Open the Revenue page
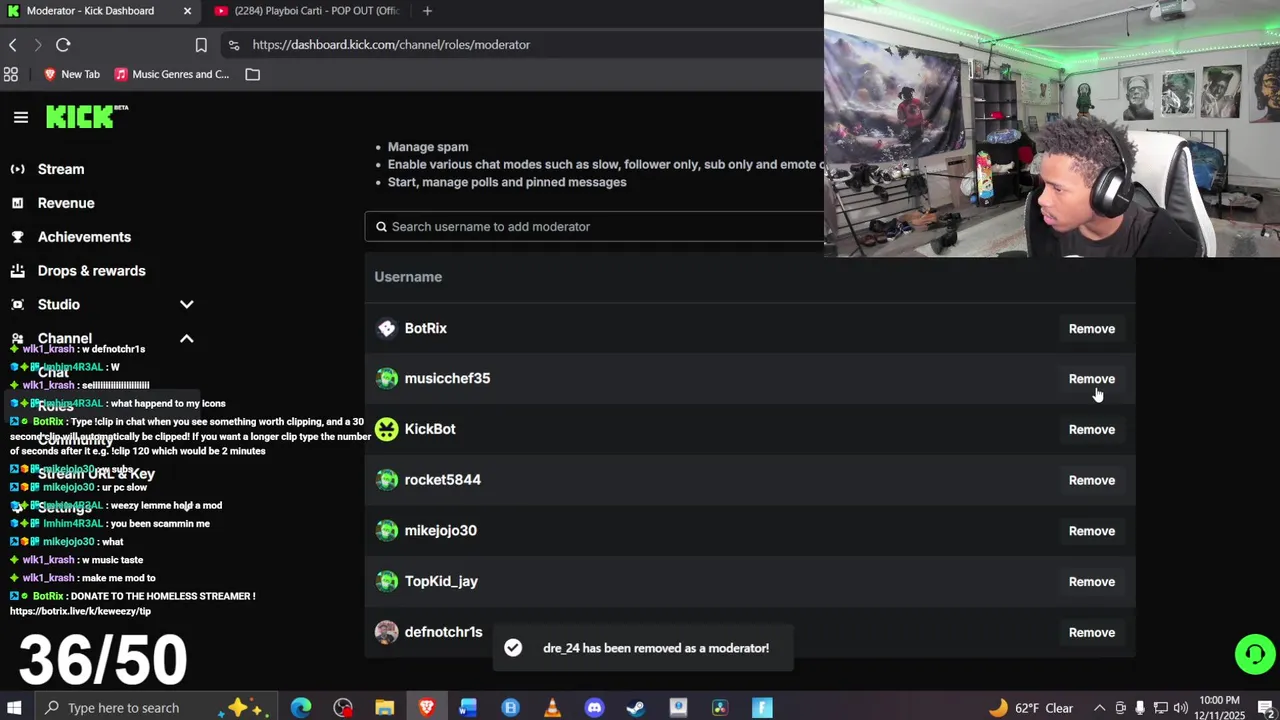1280x720 pixels. [66, 203]
